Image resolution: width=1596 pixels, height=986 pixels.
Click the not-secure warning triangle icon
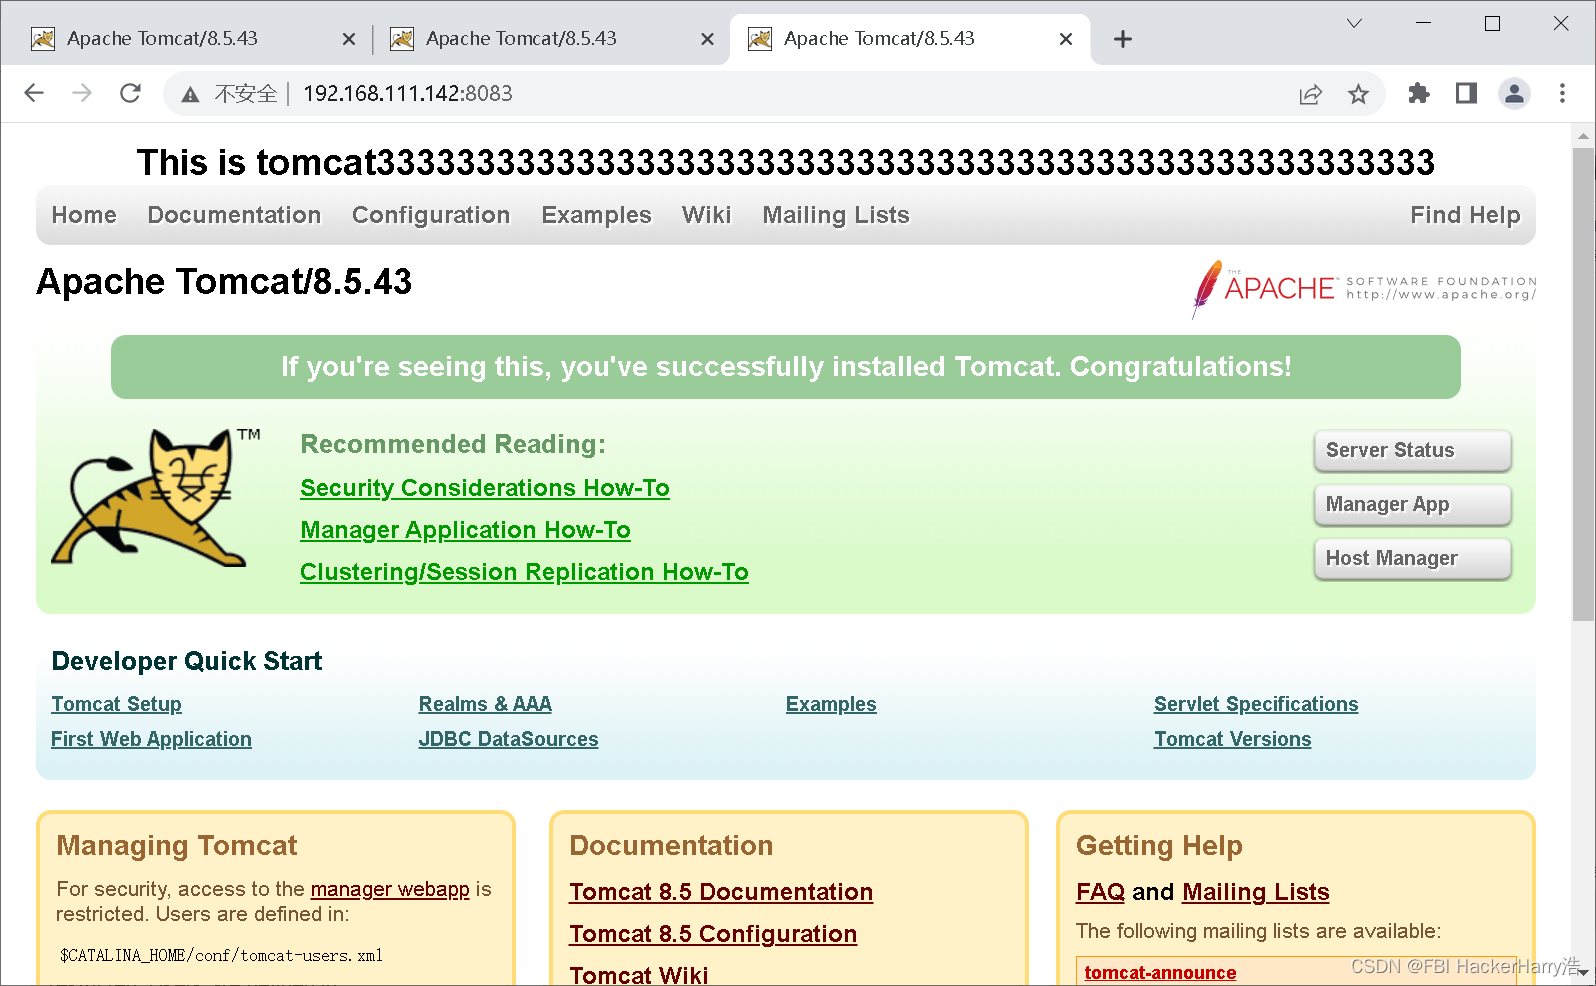coord(190,94)
